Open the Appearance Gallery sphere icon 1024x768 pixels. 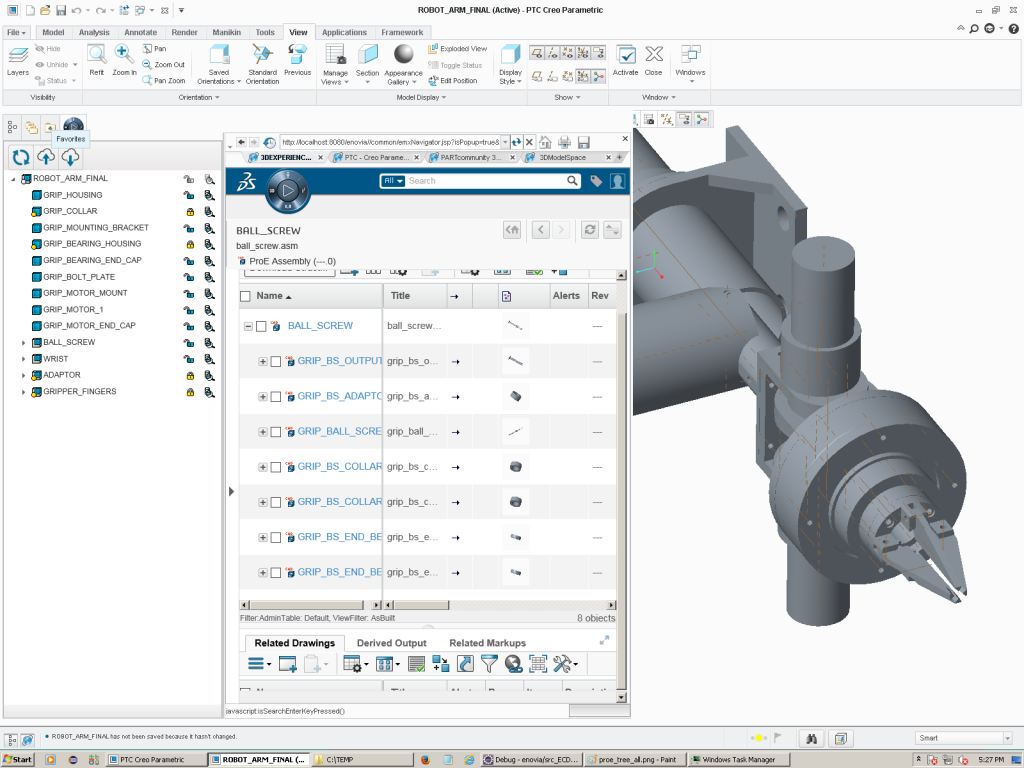404,55
